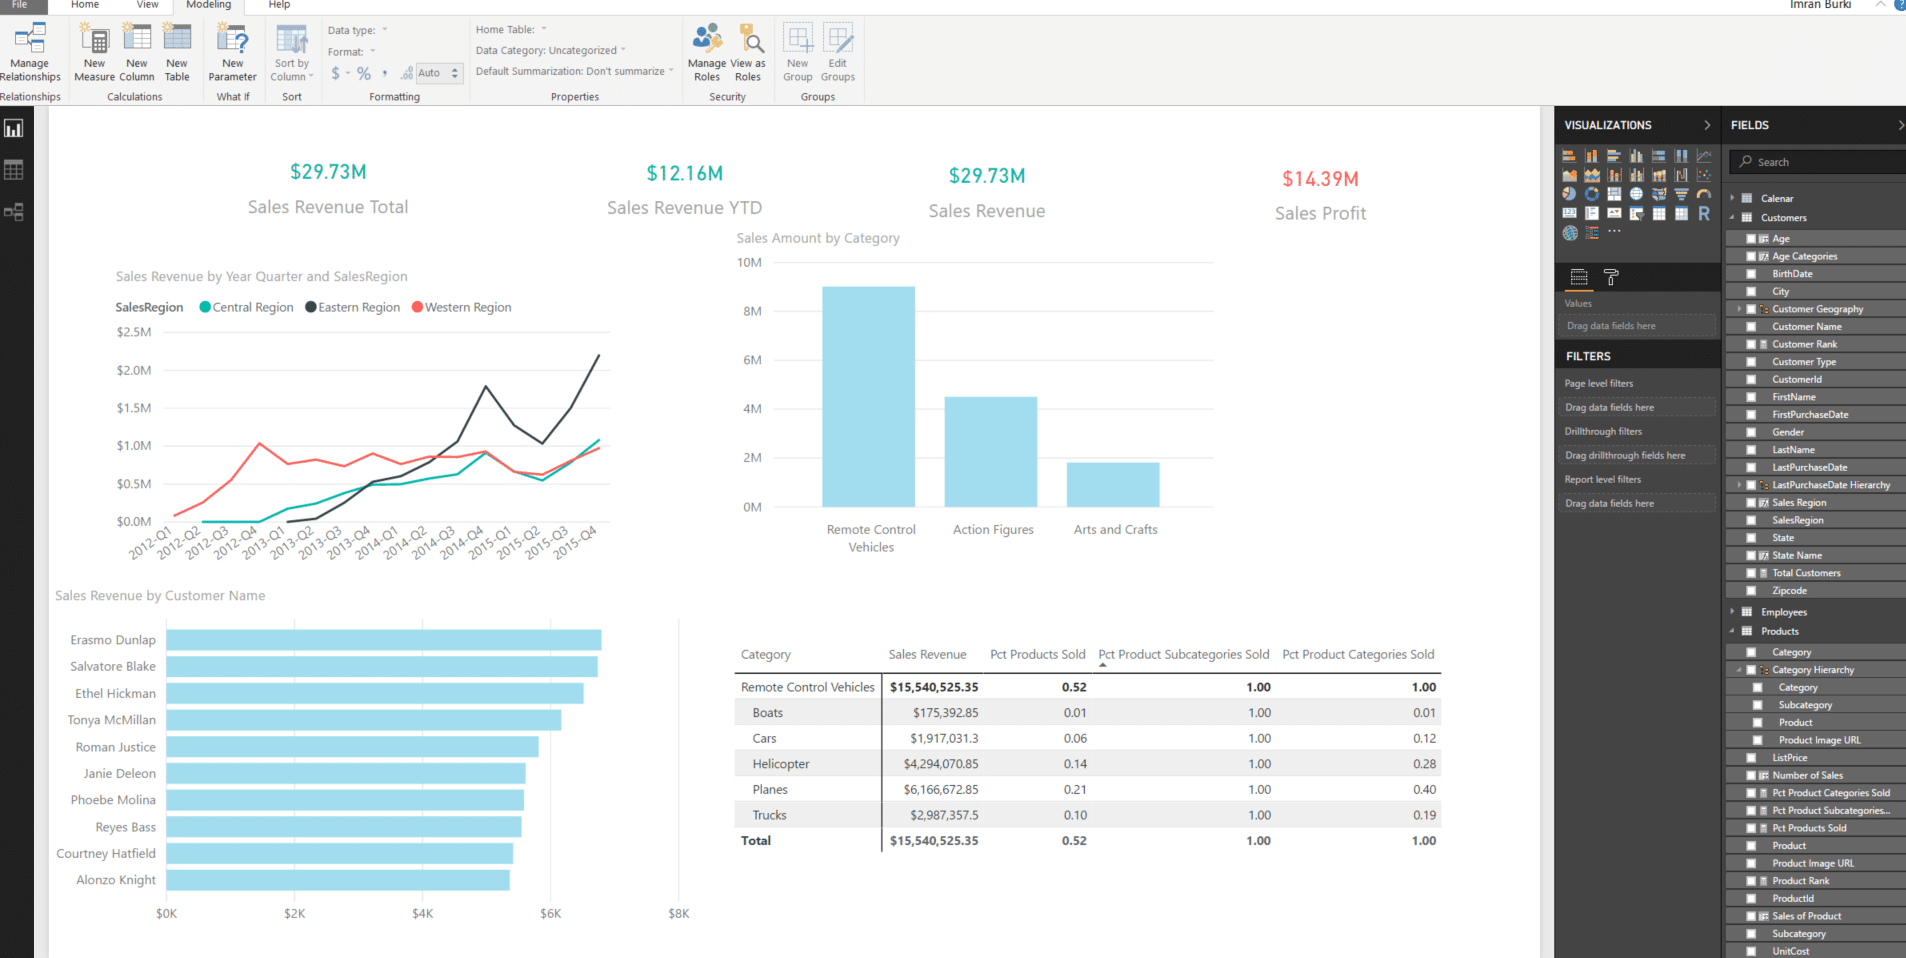Screen dimensions: 1906x958
Task: Click the Fields search box
Action: (1815, 161)
